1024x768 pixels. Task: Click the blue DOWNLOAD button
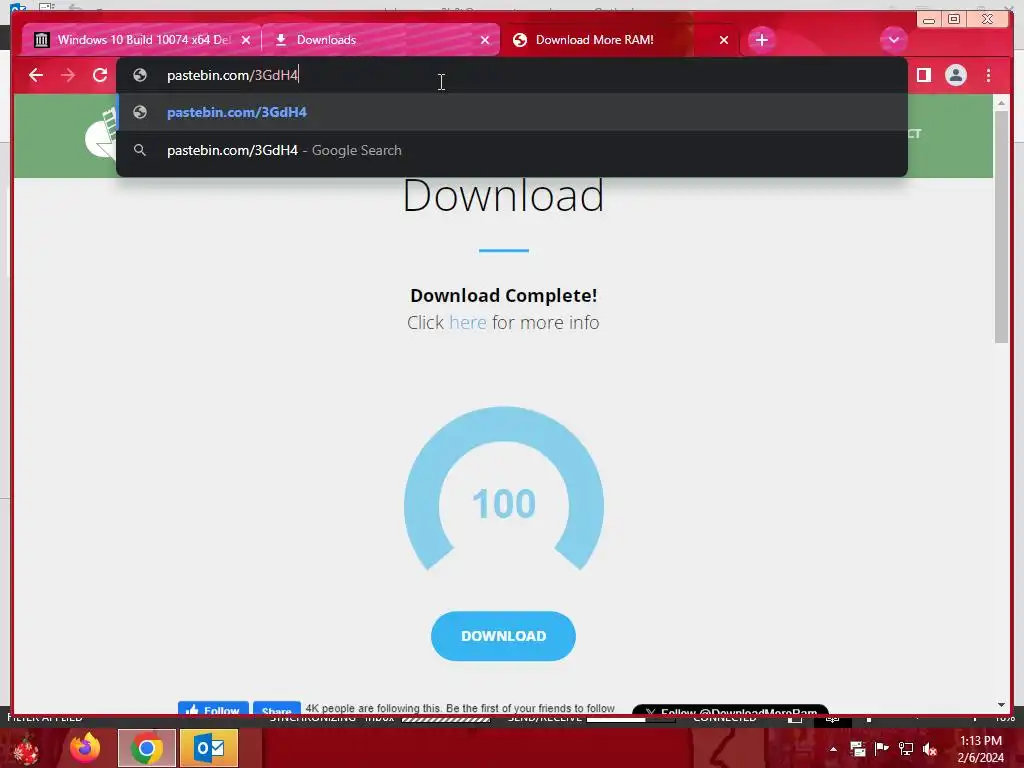(503, 636)
